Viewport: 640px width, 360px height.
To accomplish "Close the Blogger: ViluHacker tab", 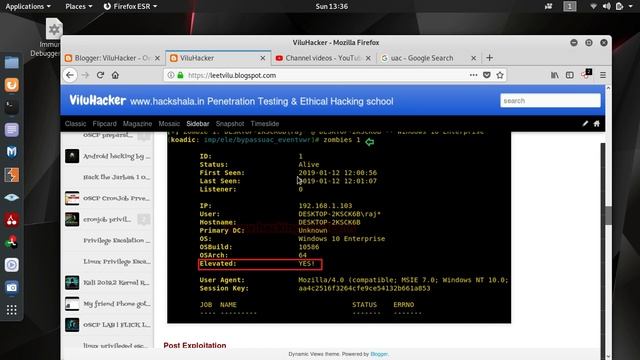I will click(157, 58).
